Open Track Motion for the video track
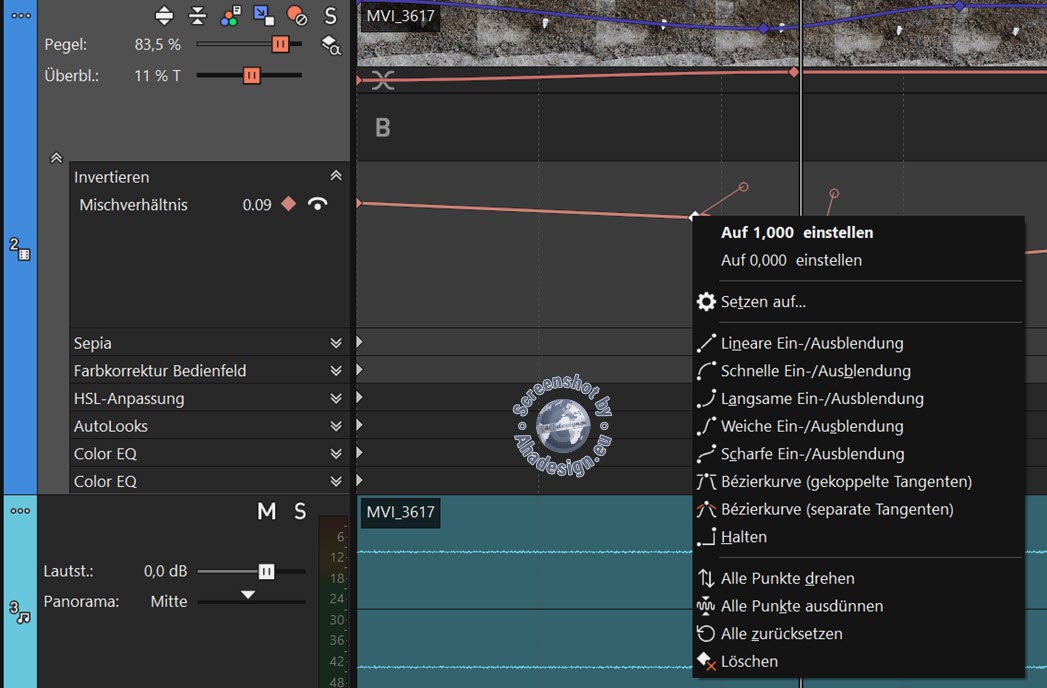 pyautogui.click(x=264, y=15)
